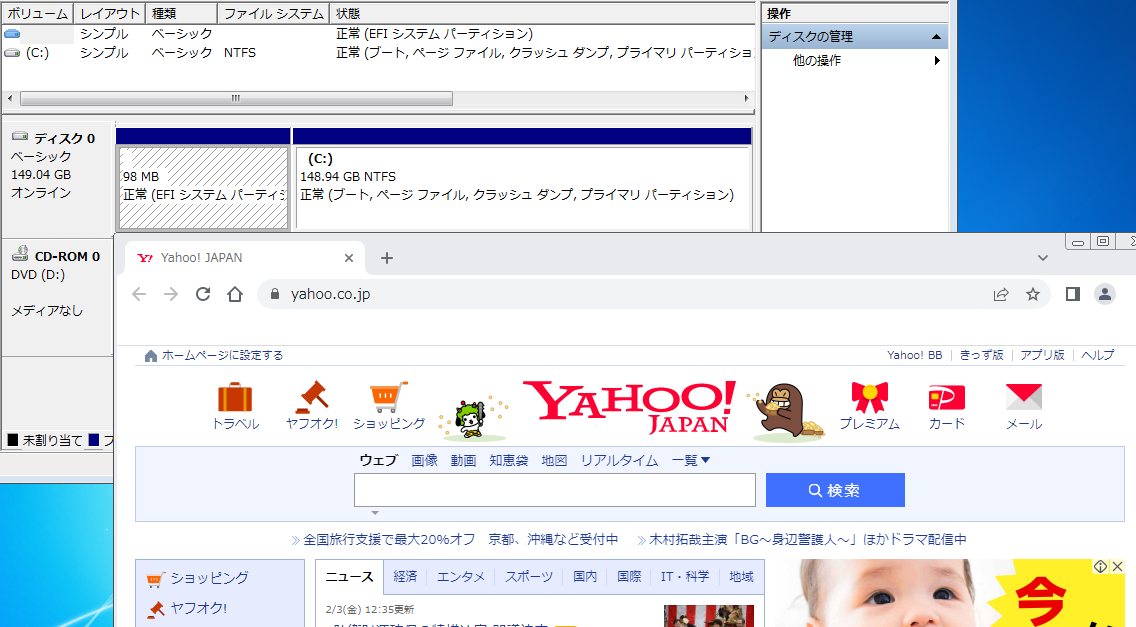Open the アプリ版 link
Image resolution: width=1136 pixels, height=627 pixels.
pos(1043,355)
